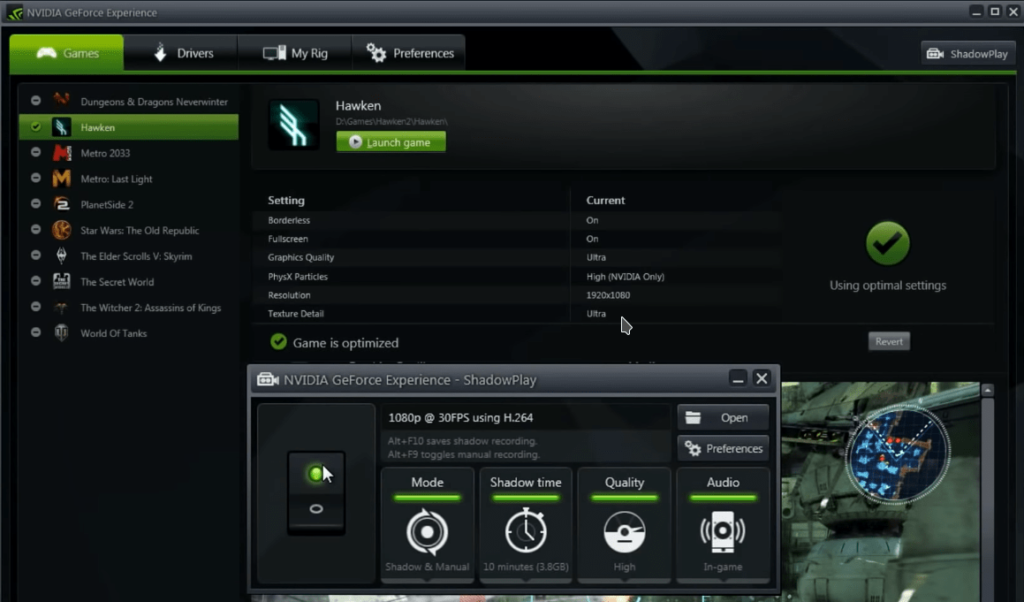1024x602 pixels.
Task: Click the Witcher 2 icon
Action: pos(61,307)
